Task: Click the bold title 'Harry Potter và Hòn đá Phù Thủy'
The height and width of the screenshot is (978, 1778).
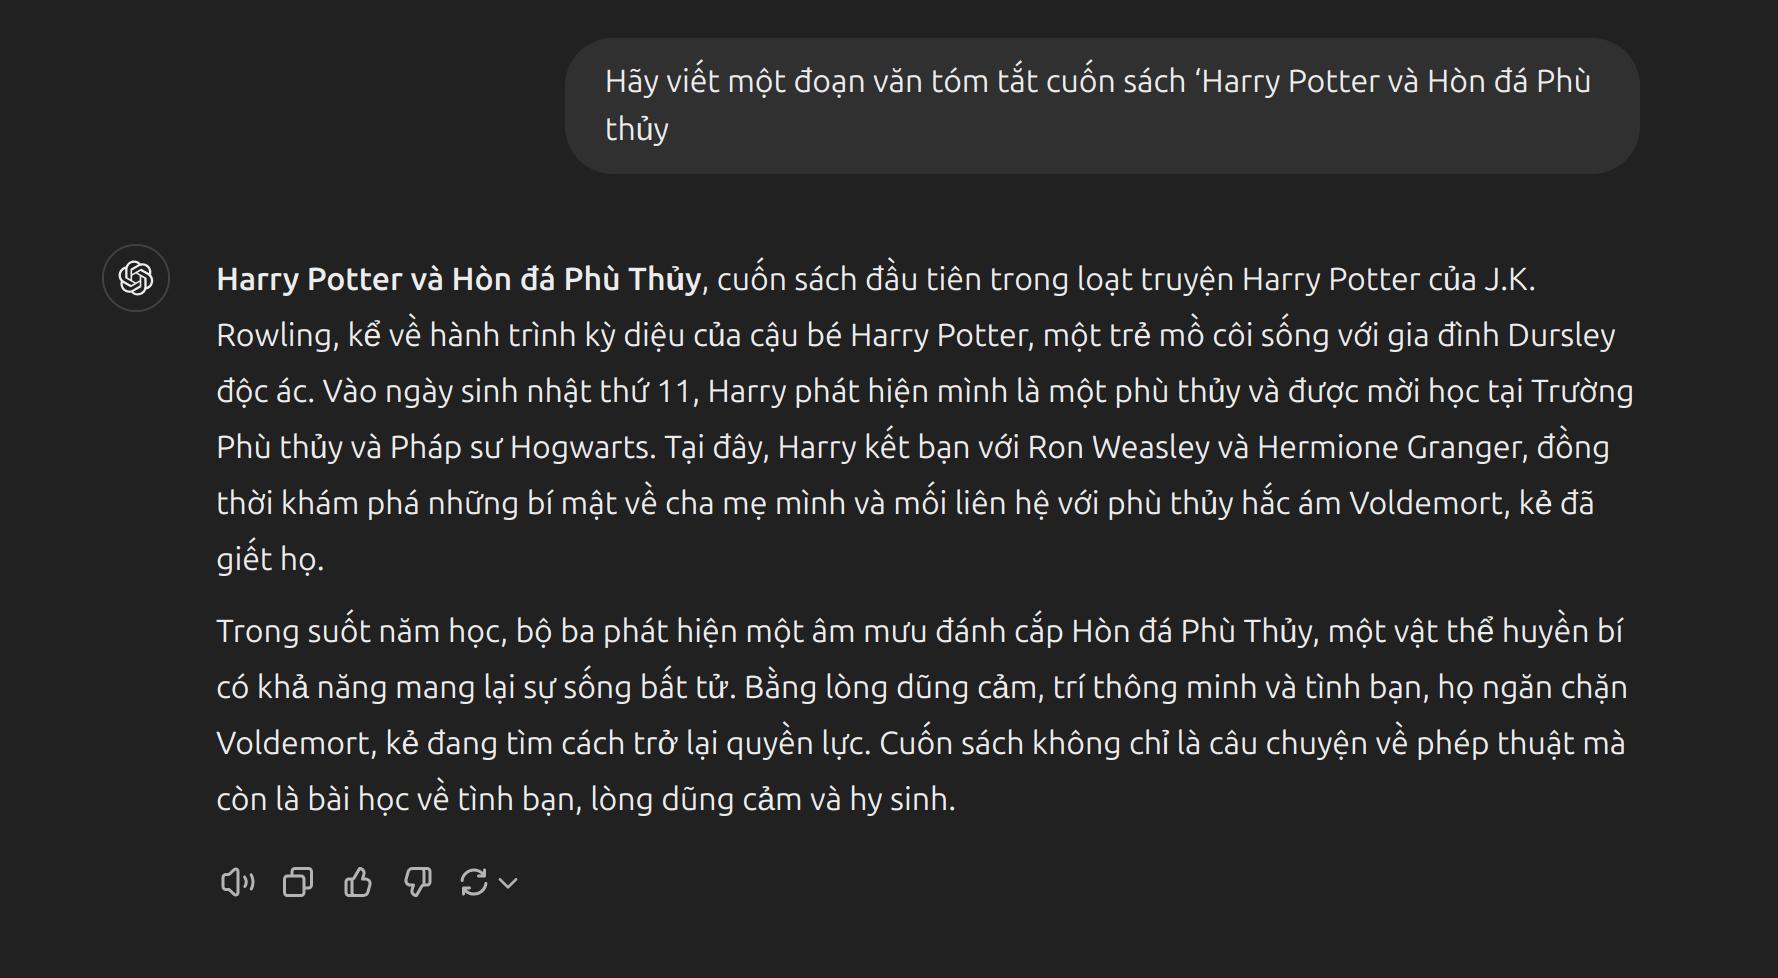Action: [x=459, y=279]
